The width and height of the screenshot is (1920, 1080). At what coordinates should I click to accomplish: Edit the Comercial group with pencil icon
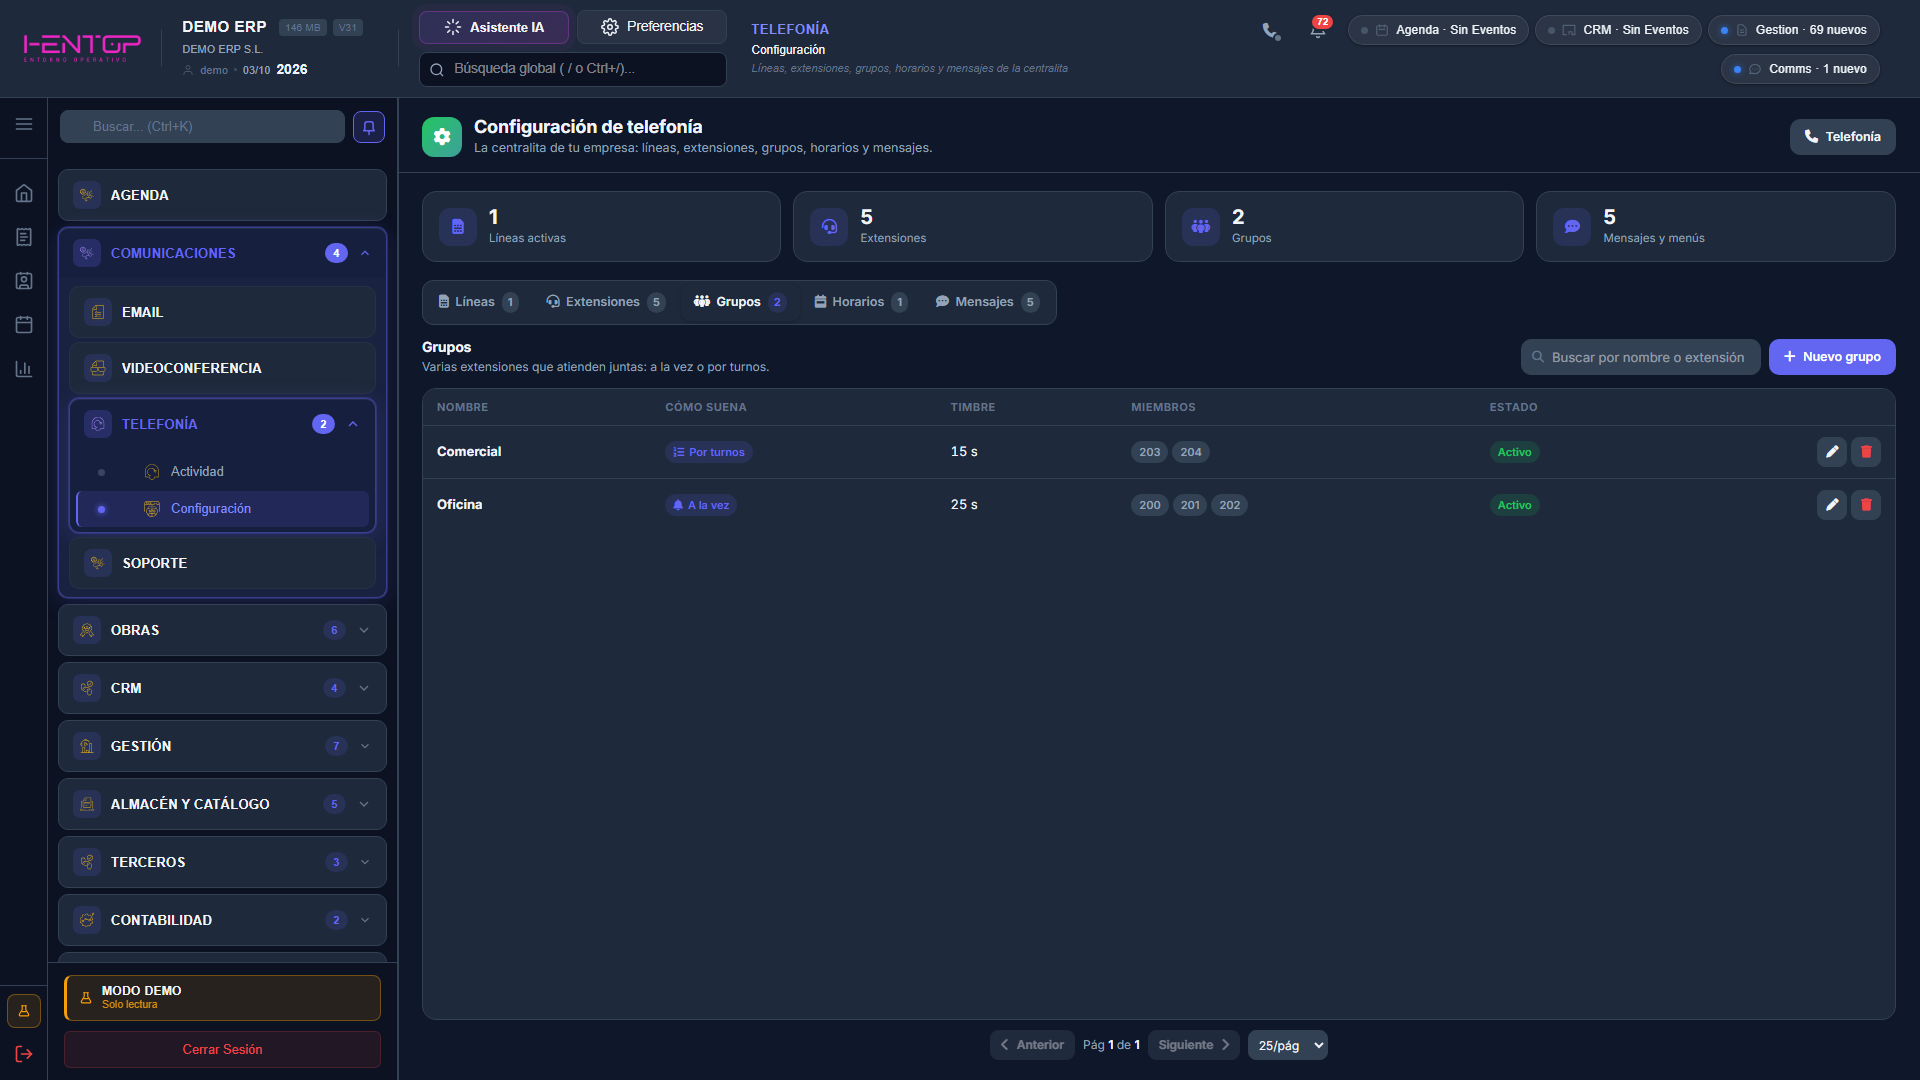tap(1831, 452)
